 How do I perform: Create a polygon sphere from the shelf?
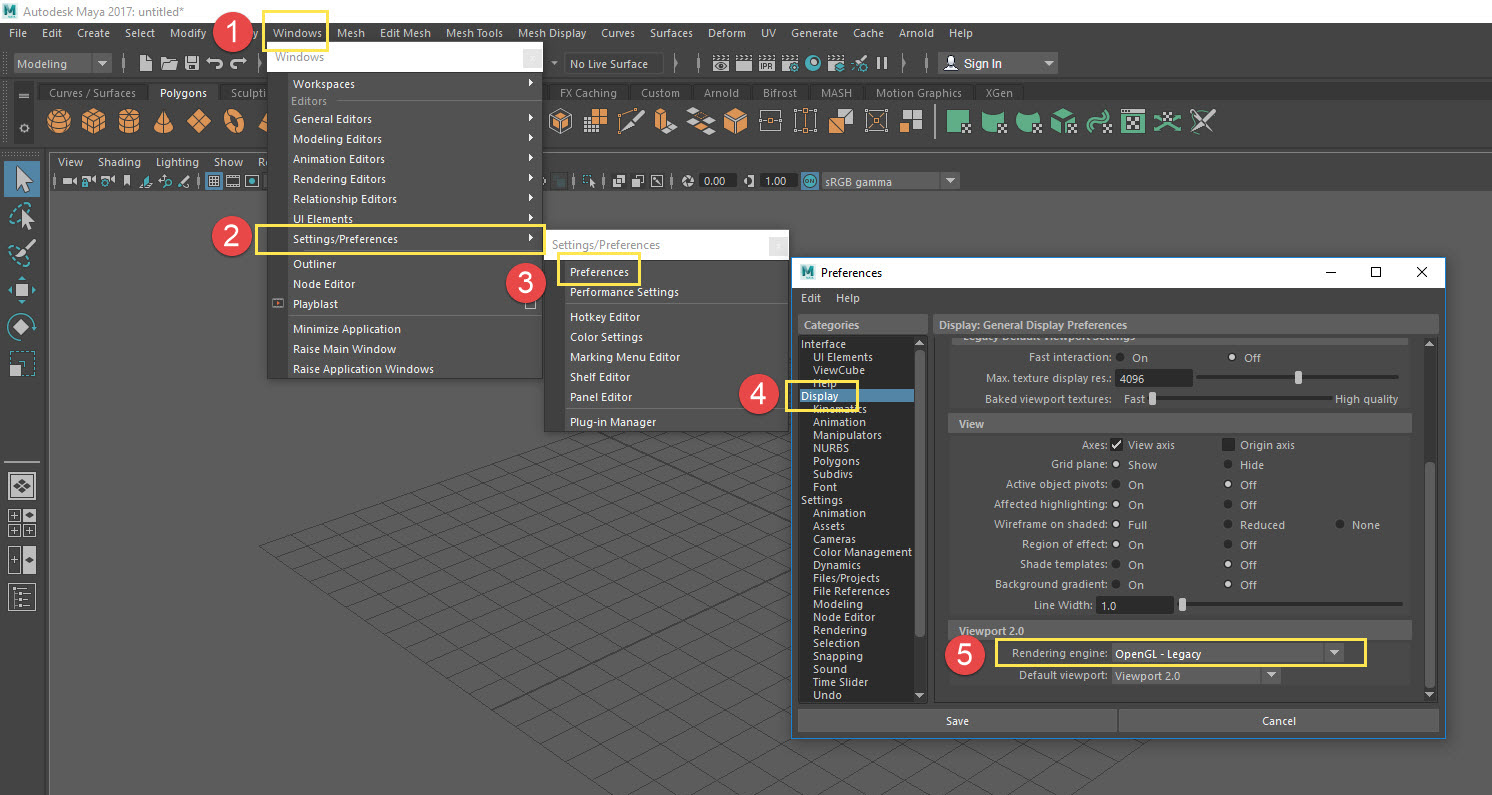coord(60,122)
